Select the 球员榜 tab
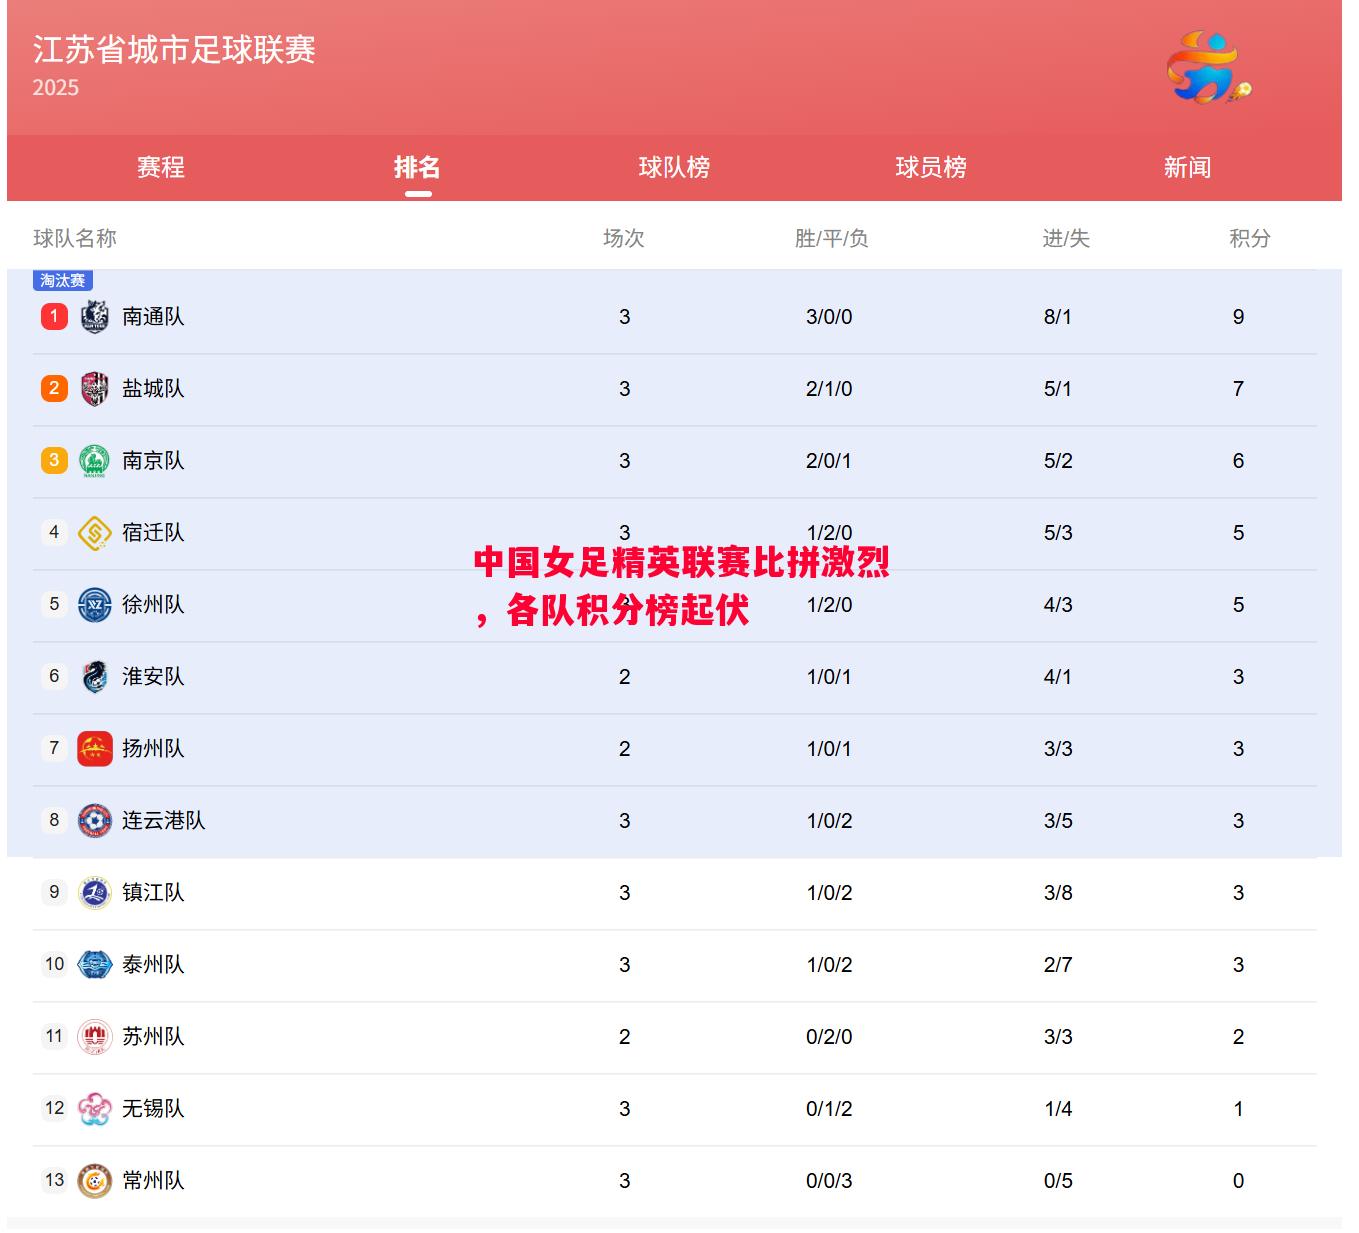 931,167
